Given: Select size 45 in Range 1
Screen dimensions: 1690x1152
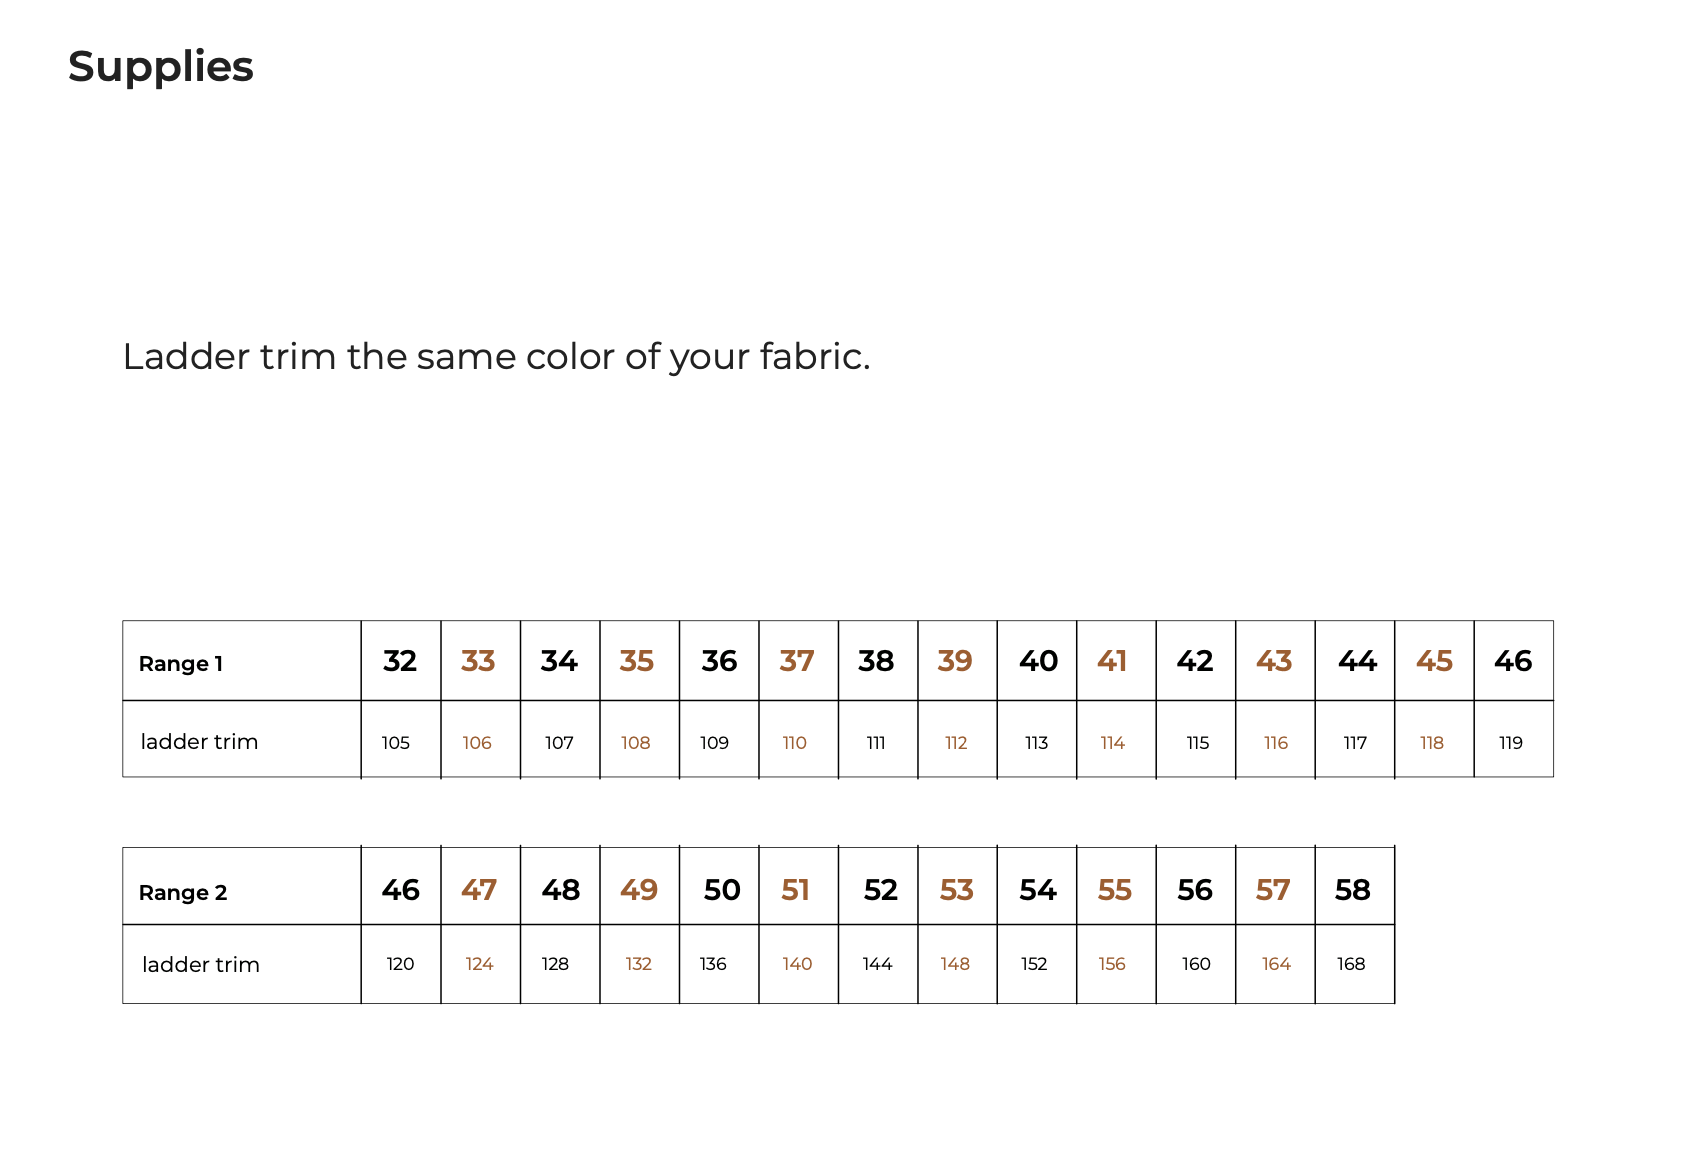Looking at the screenshot, I should click(x=1434, y=661).
